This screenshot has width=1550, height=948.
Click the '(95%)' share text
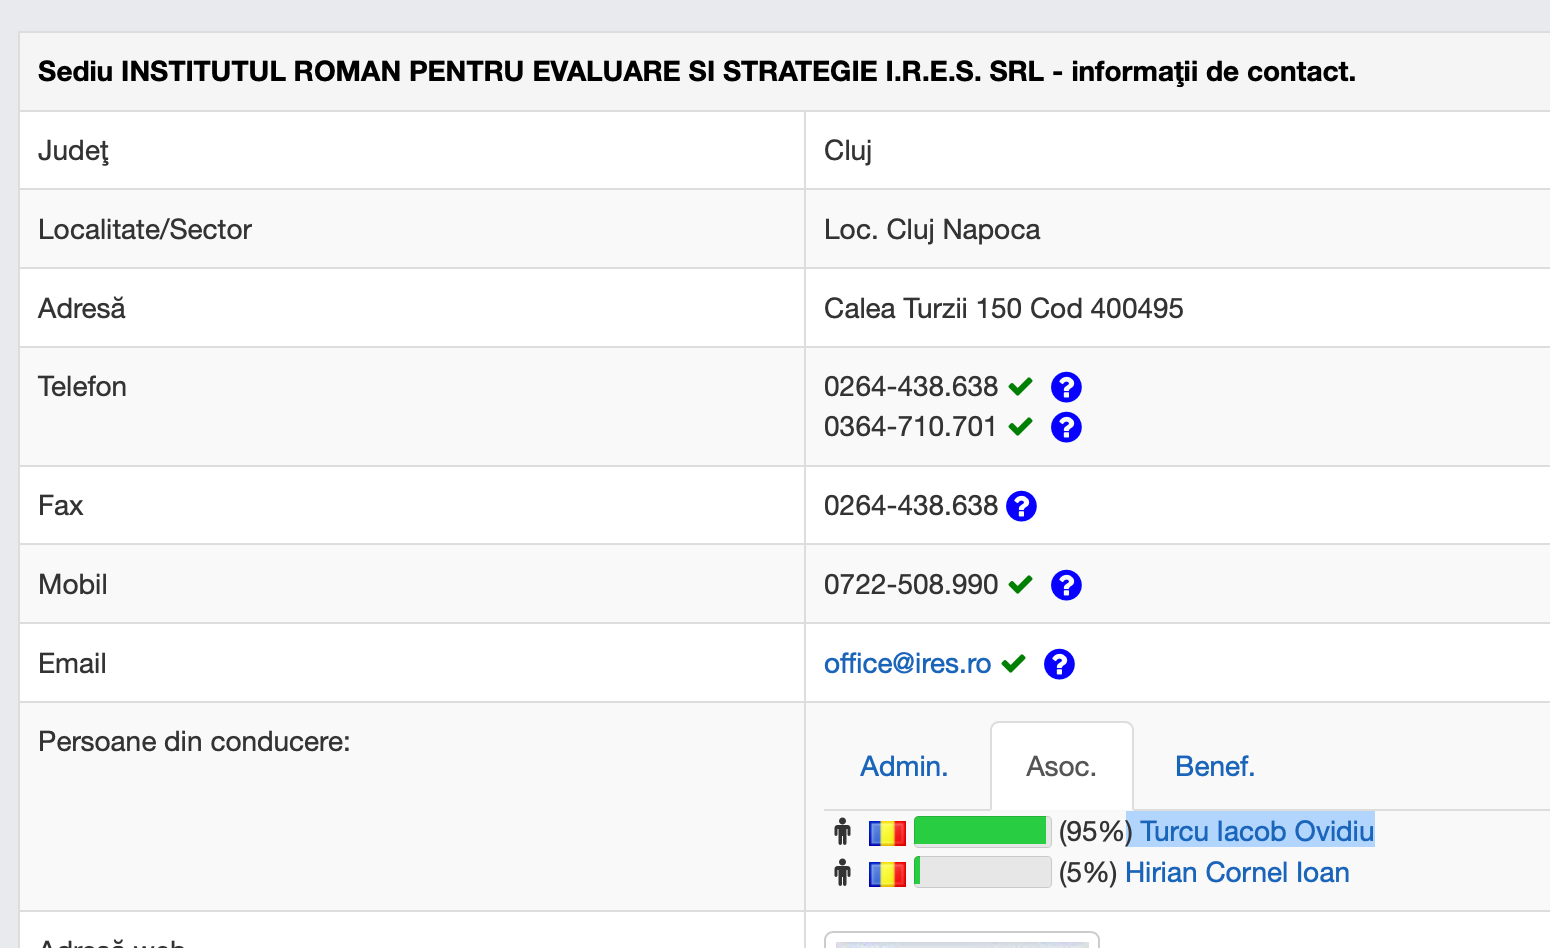click(x=1095, y=831)
